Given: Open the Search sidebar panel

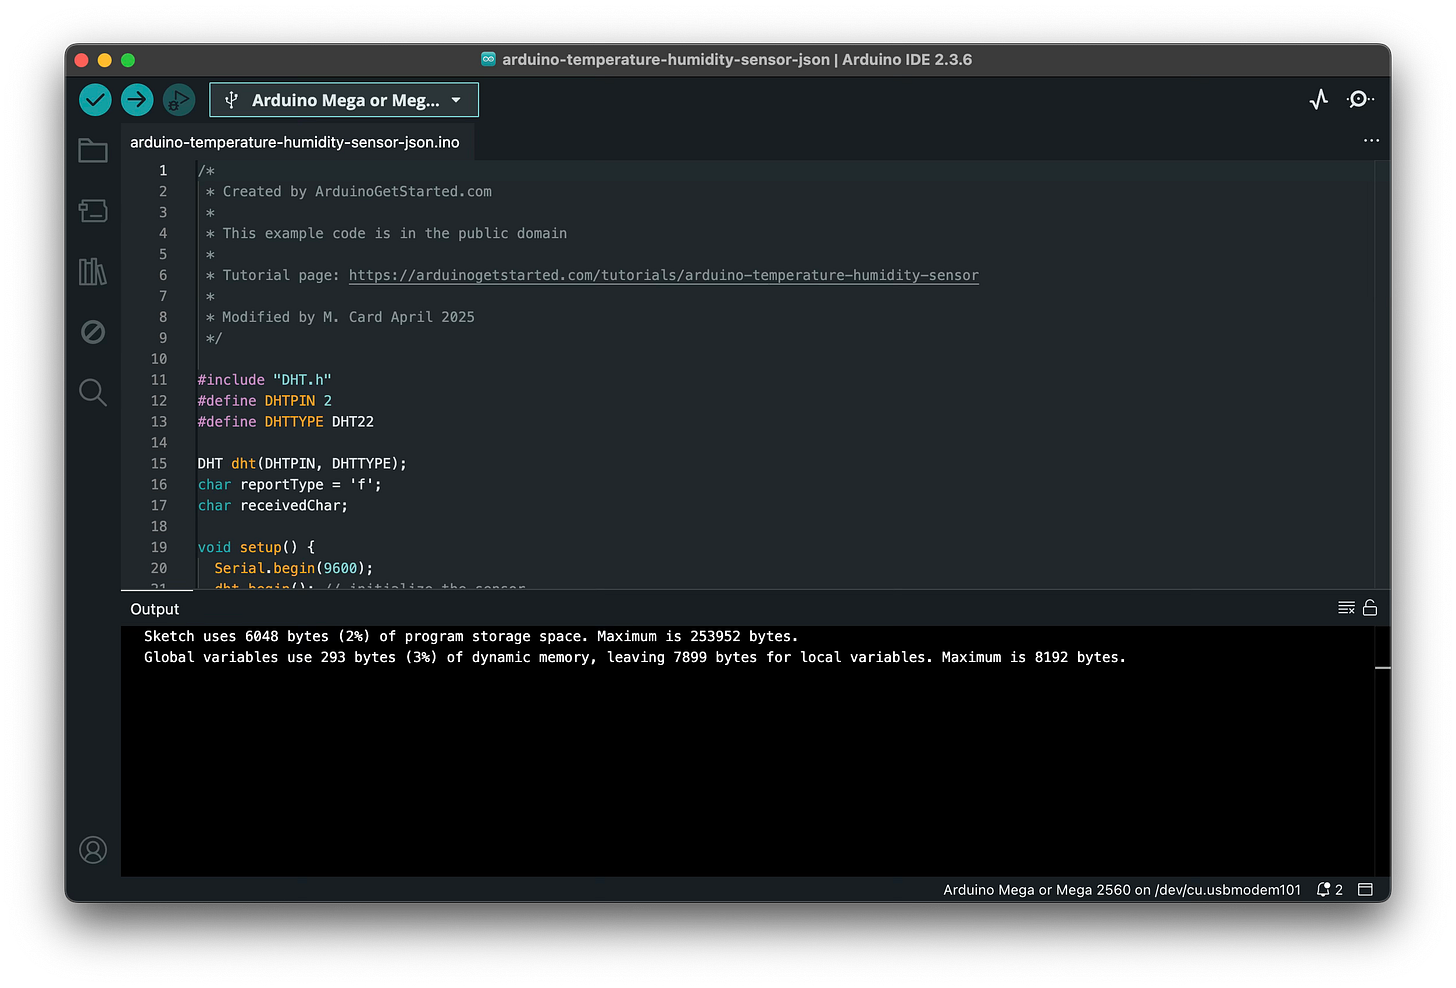Looking at the screenshot, I should point(93,392).
